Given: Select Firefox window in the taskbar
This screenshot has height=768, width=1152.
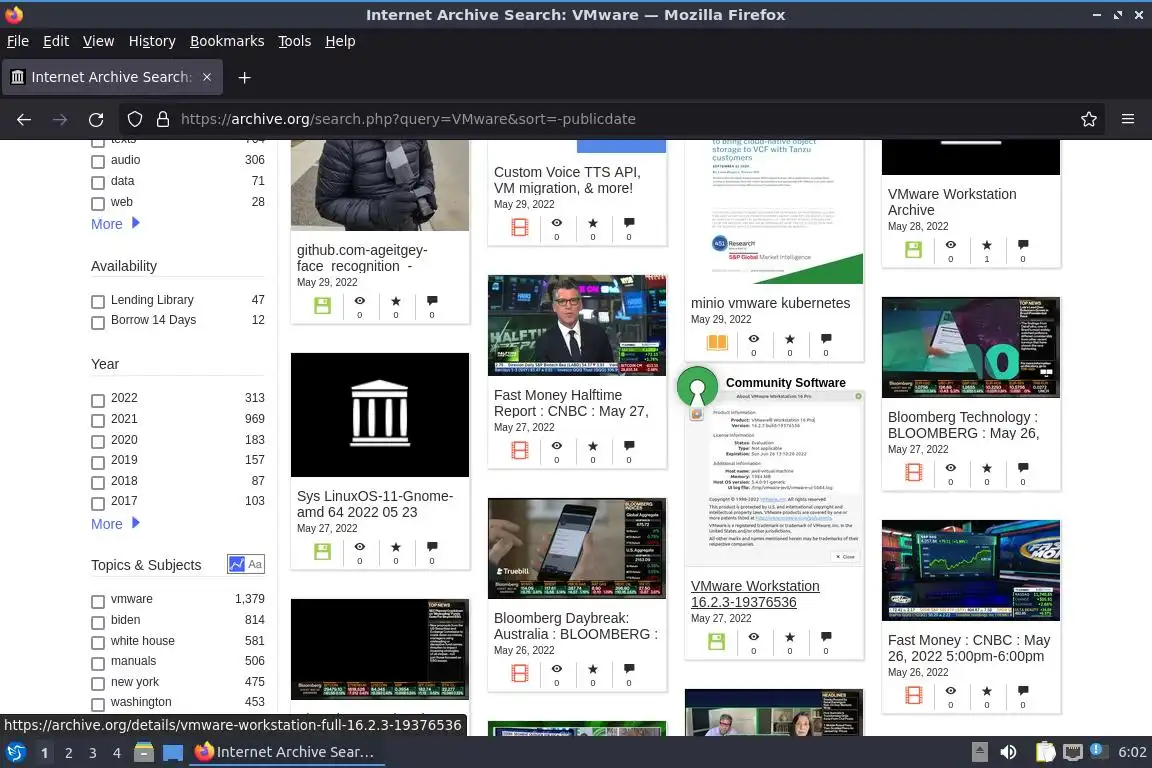Looking at the screenshot, I should click(x=285, y=752).
